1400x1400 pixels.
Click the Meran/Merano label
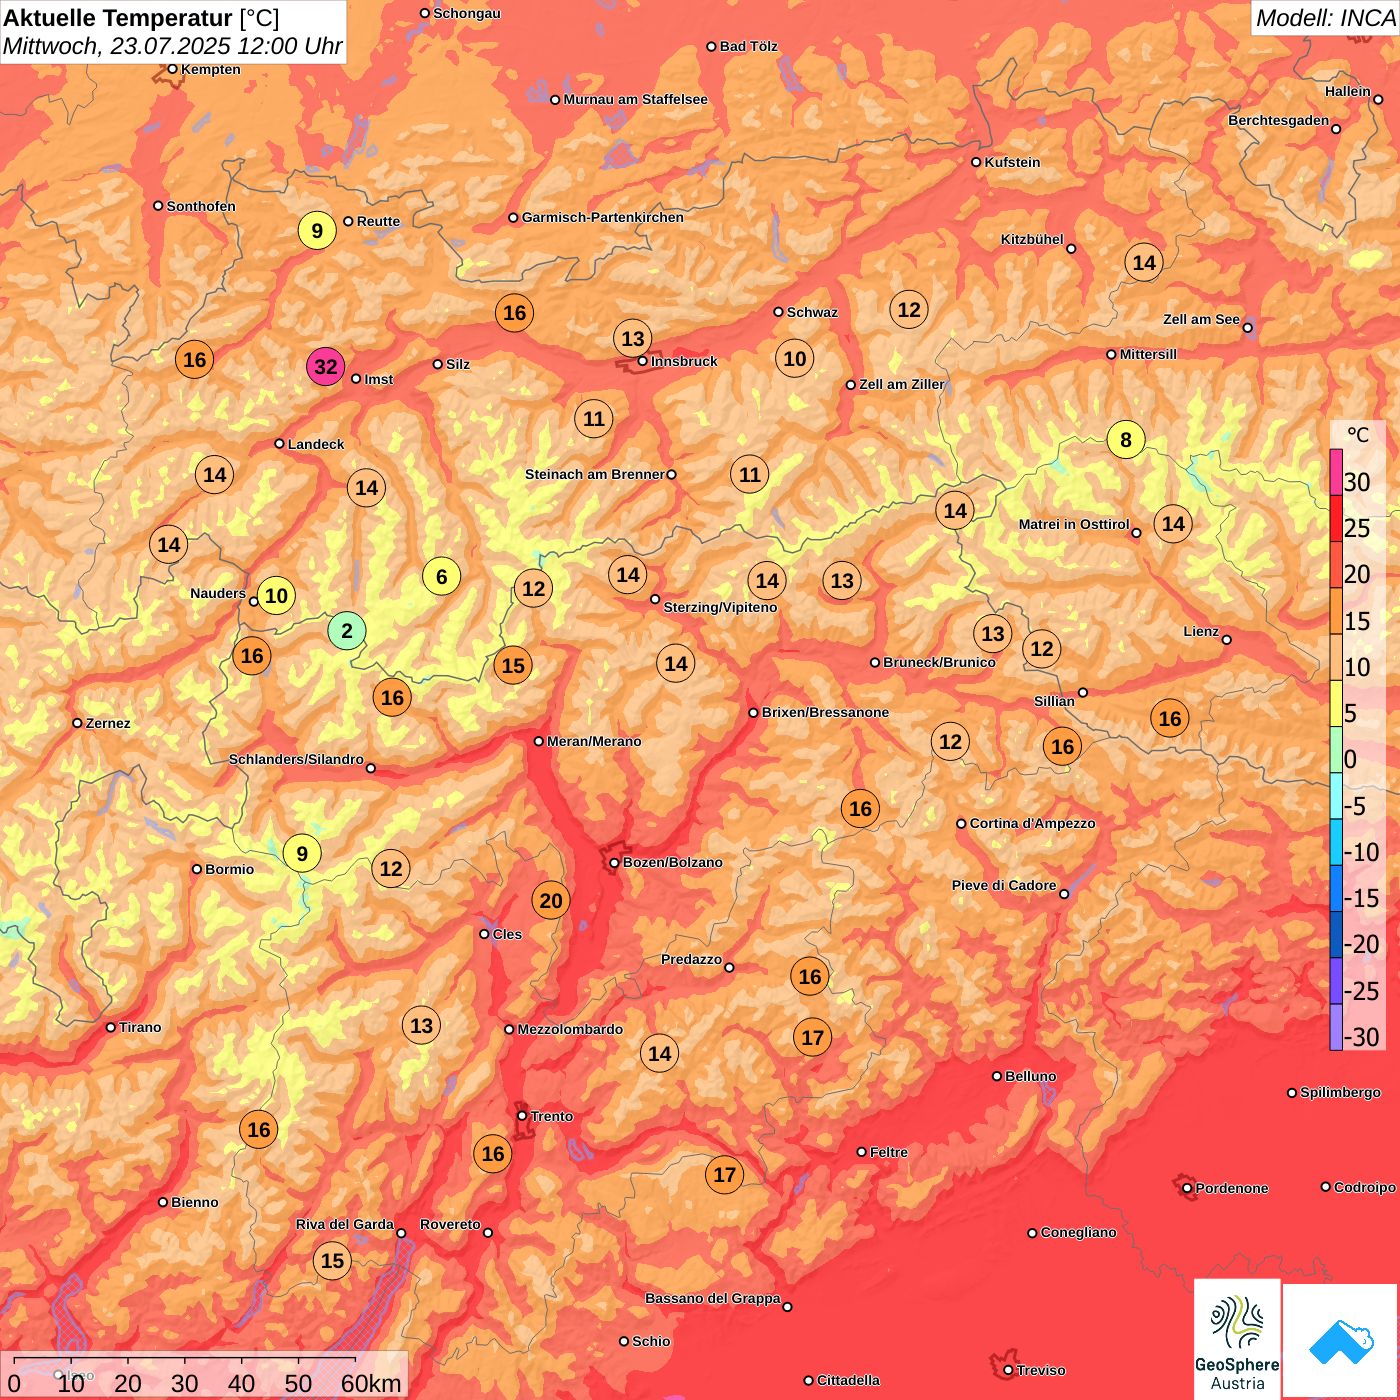pyautogui.click(x=594, y=741)
